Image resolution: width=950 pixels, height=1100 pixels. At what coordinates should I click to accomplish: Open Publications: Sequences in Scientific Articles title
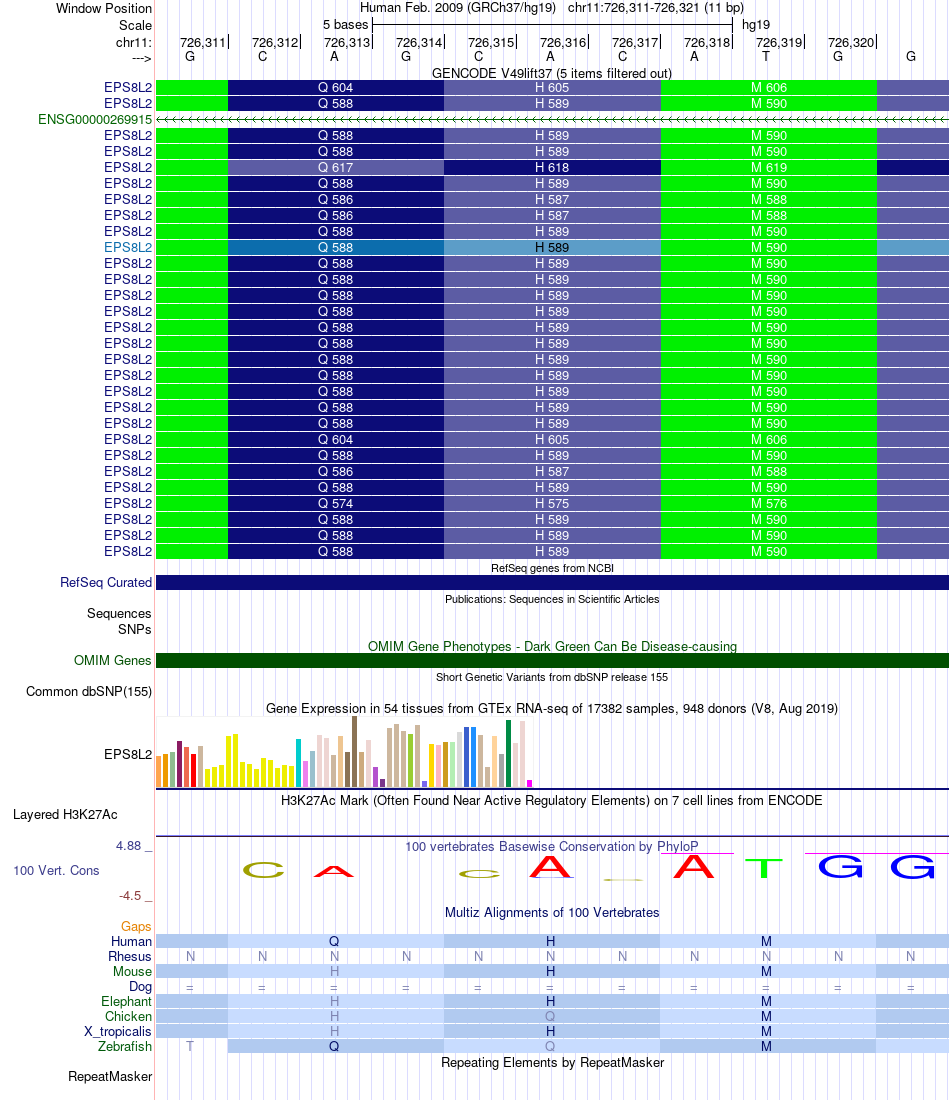point(552,598)
